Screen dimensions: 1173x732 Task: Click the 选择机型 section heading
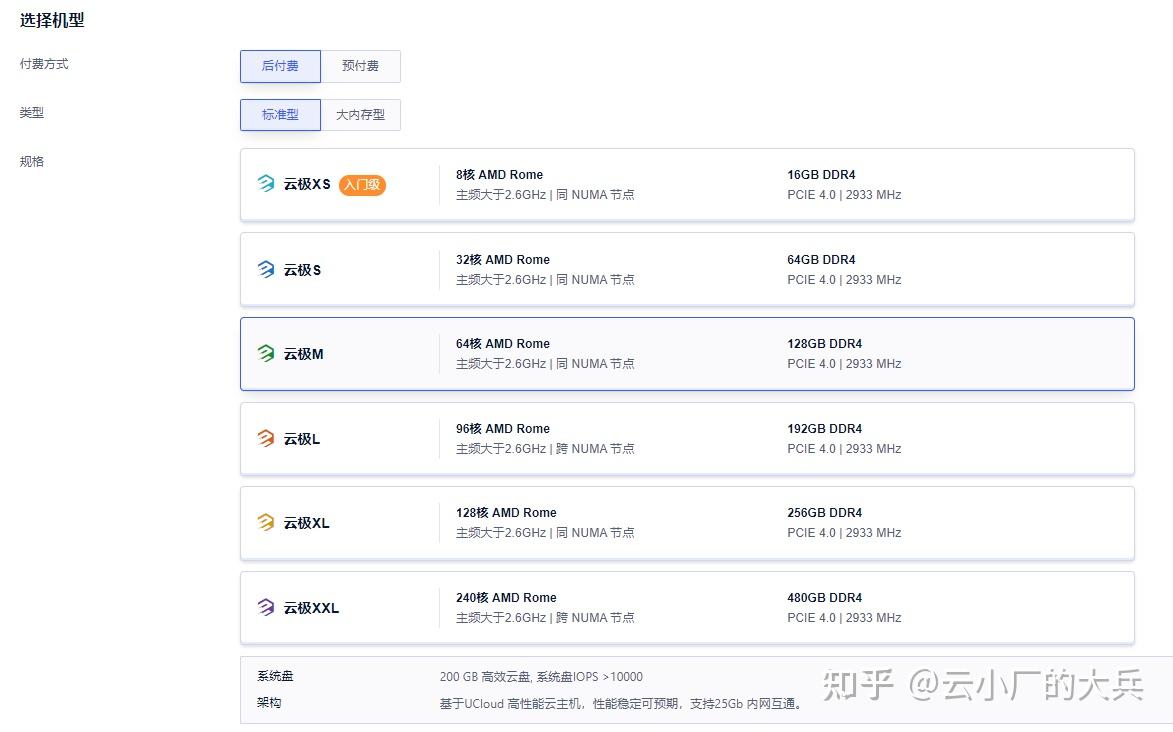51,19
